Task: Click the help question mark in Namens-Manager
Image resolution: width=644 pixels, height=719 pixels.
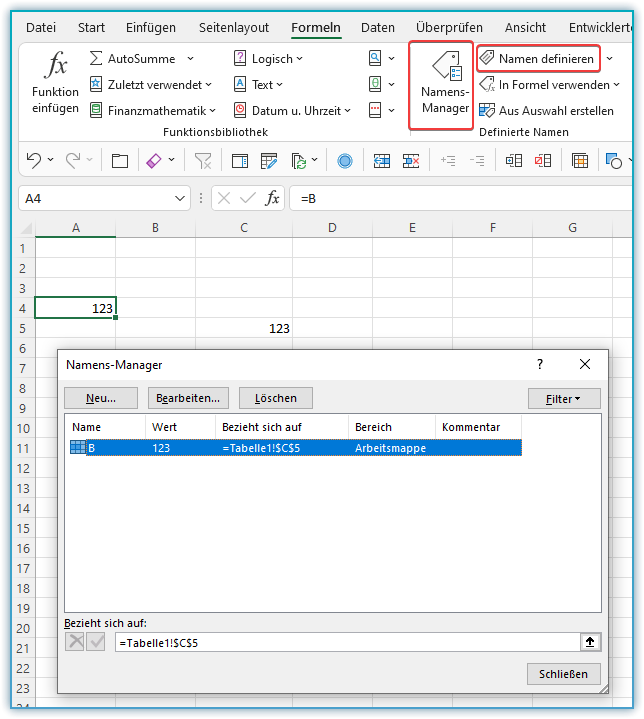Action: tap(540, 365)
